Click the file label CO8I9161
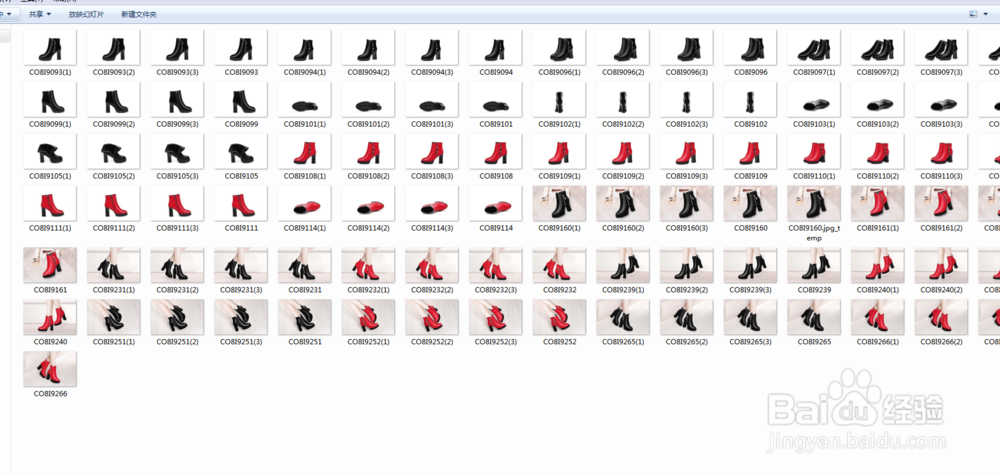The width and height of the screenshot is (1000, 475). [50, 289]
